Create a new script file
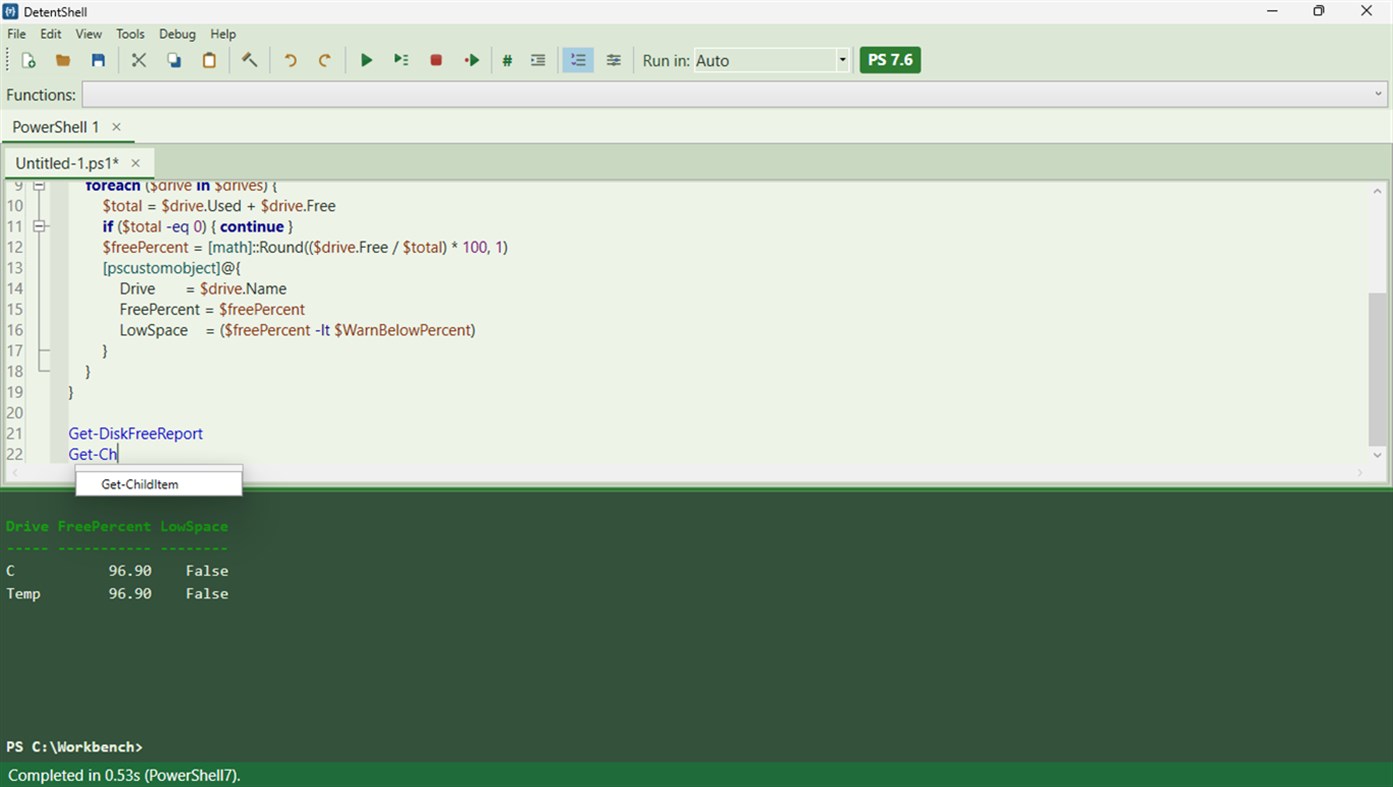1393x787 pixels. [x=29, y=60]
